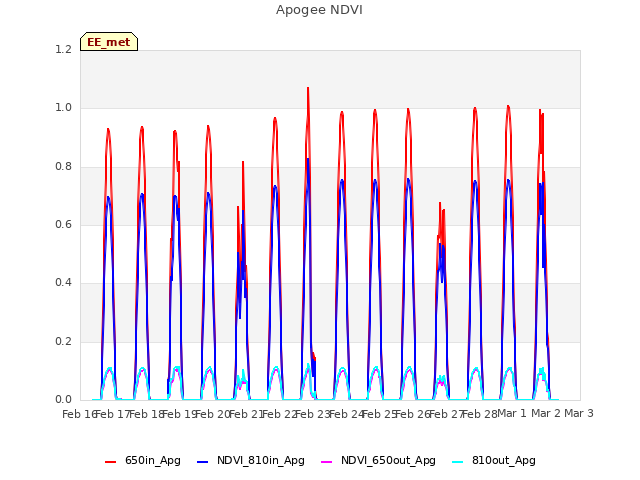Click the 0.4 y-axis tick label
640x480 pixels.
tap(63, 282)
